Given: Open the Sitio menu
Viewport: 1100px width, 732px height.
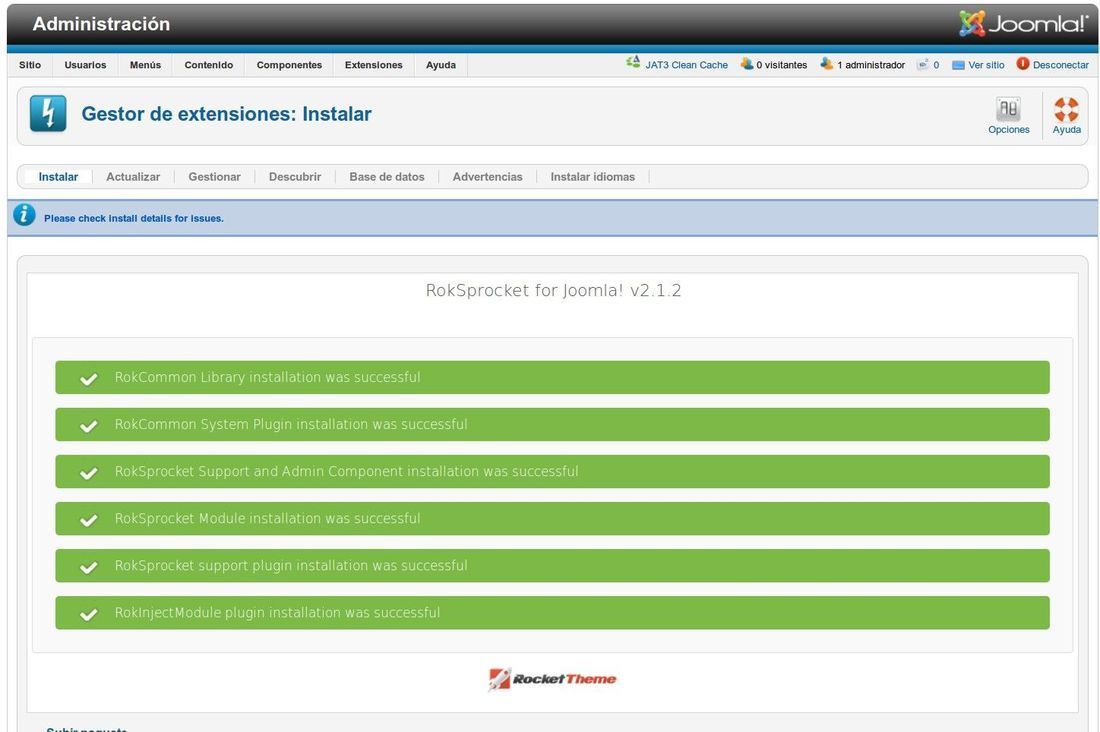Looking at the screenshot, I should (30, 65).
